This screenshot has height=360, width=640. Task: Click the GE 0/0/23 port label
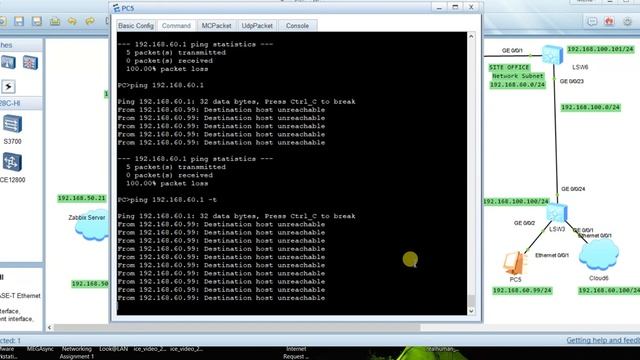tap(571, 81)
